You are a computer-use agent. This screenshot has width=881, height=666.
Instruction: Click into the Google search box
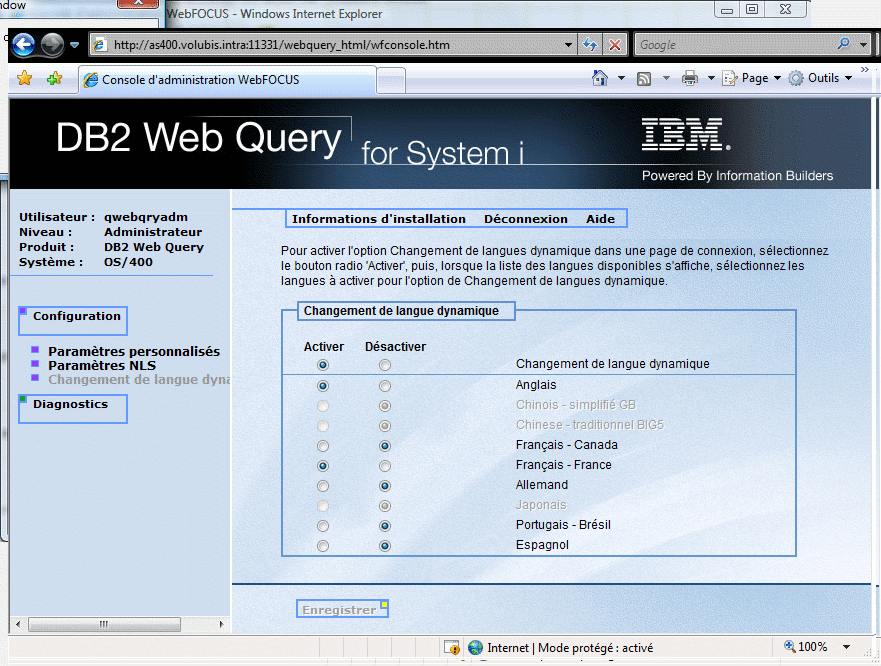point(733,45)
